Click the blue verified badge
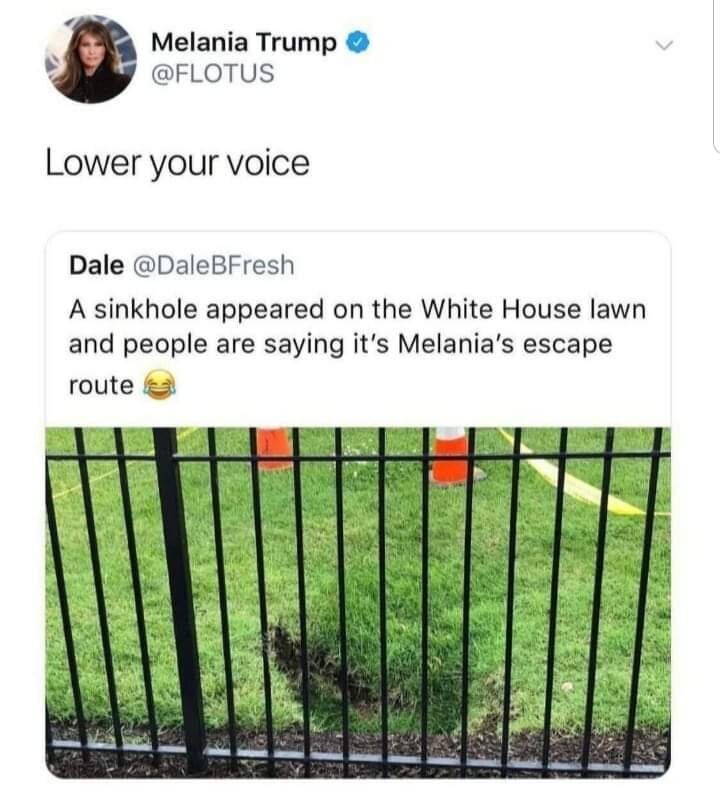 (357, 43)
